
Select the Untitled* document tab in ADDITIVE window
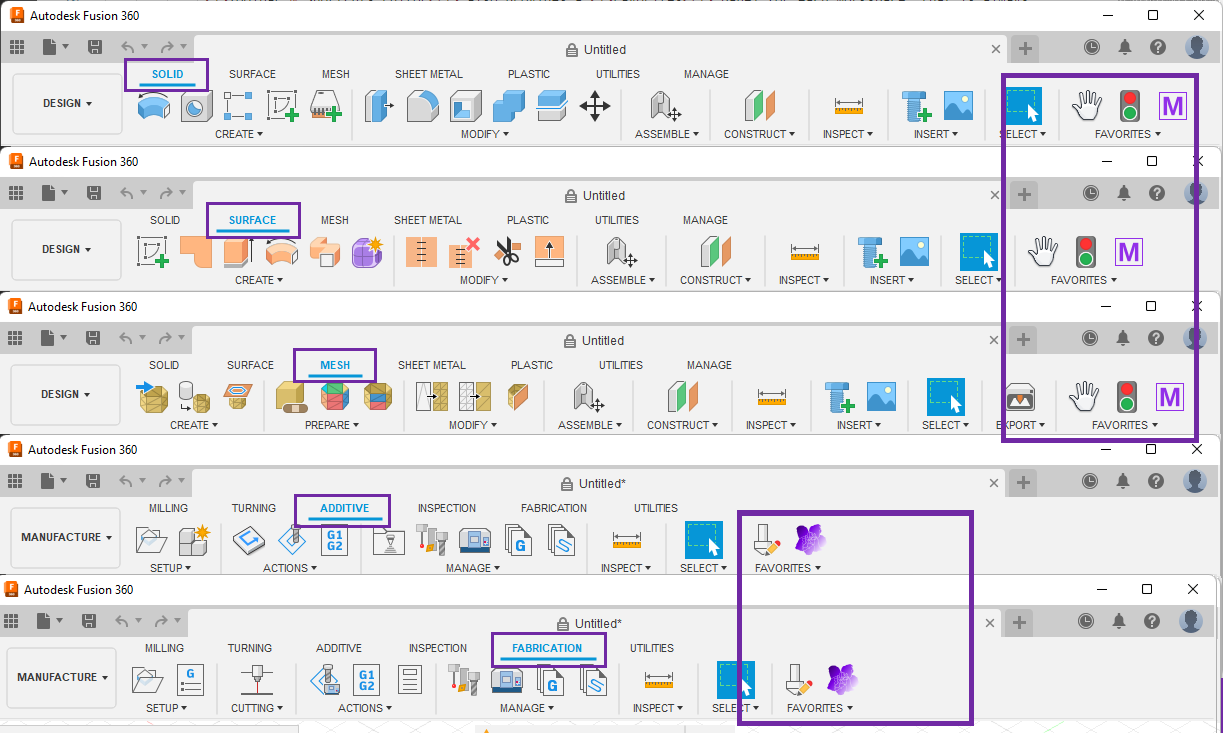pyautogui.click(x=596, y=483)
